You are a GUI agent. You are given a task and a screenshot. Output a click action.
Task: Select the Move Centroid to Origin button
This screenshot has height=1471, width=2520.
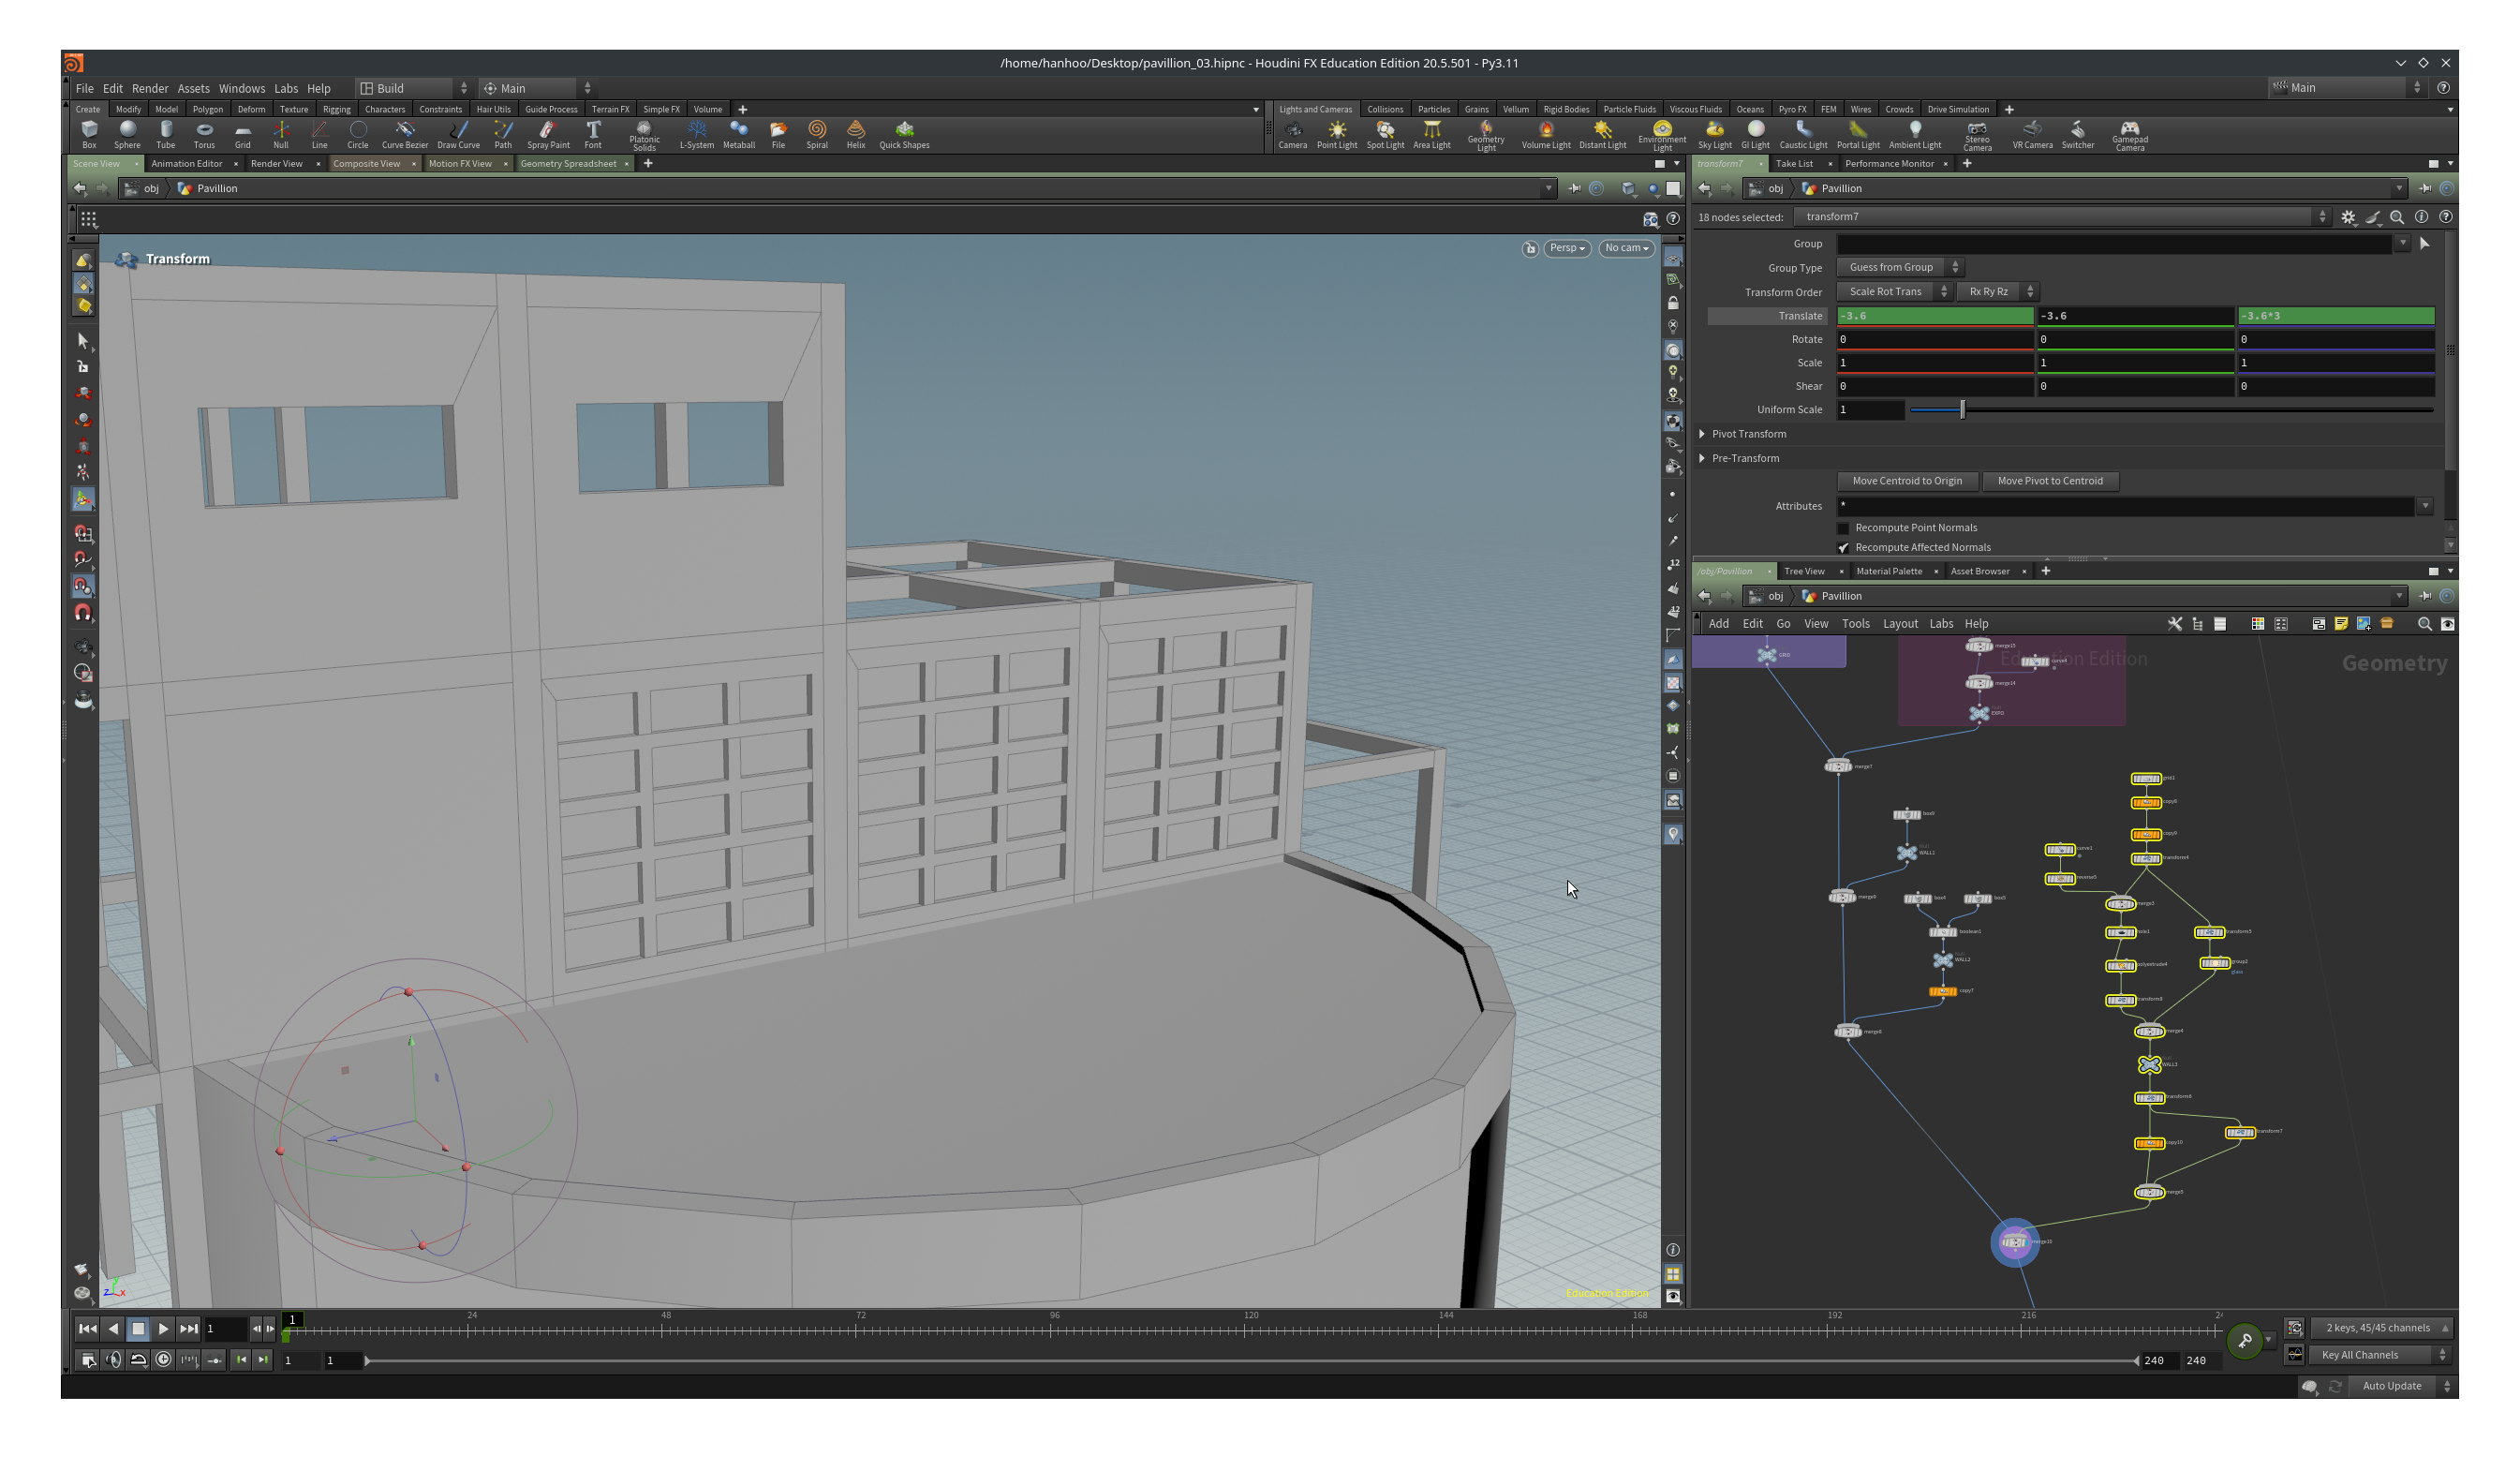[x=1907, y=480]
